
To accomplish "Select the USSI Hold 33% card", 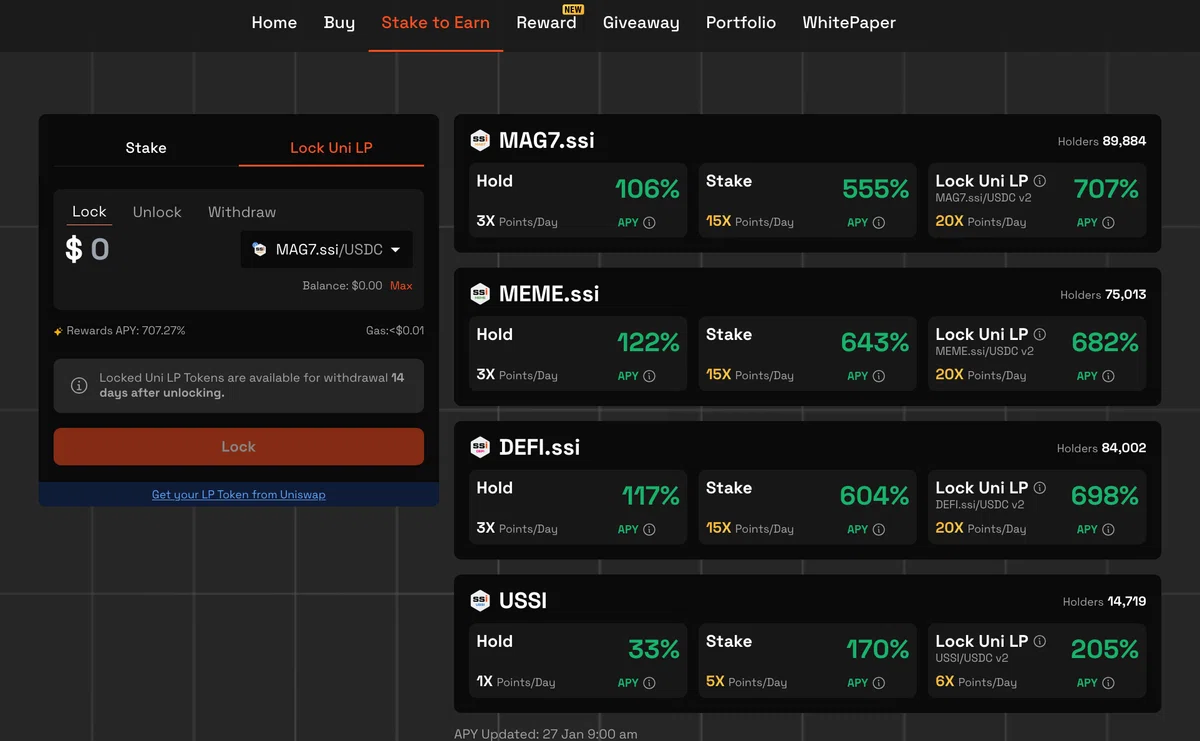I will 578,660.
